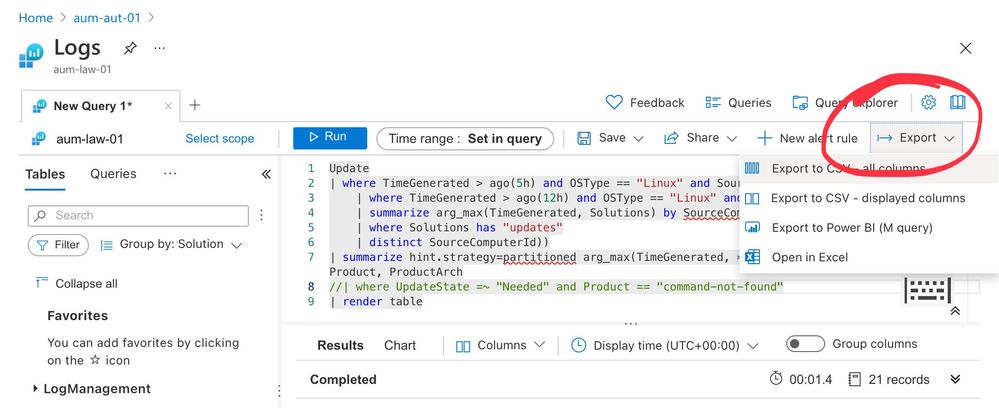This screenshot has height=408, width=999.
Task: Open the Columns dropdown
Action: tap(501, 346)
